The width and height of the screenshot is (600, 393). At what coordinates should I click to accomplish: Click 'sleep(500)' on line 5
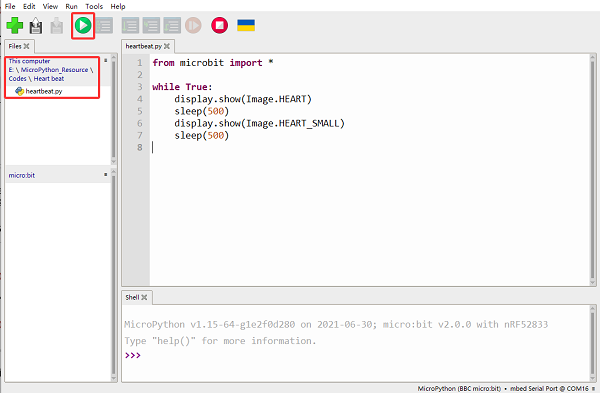202,111
